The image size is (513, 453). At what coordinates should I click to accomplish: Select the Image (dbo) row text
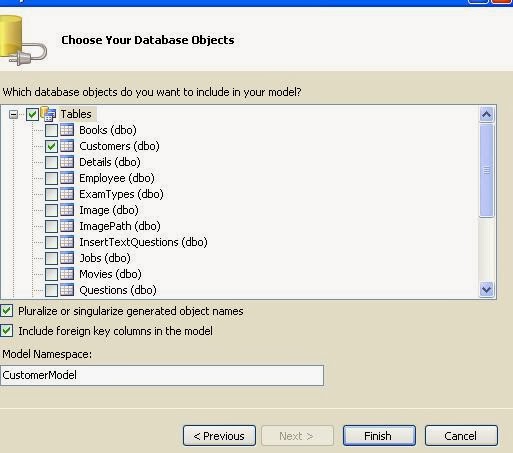coord(109,210)
